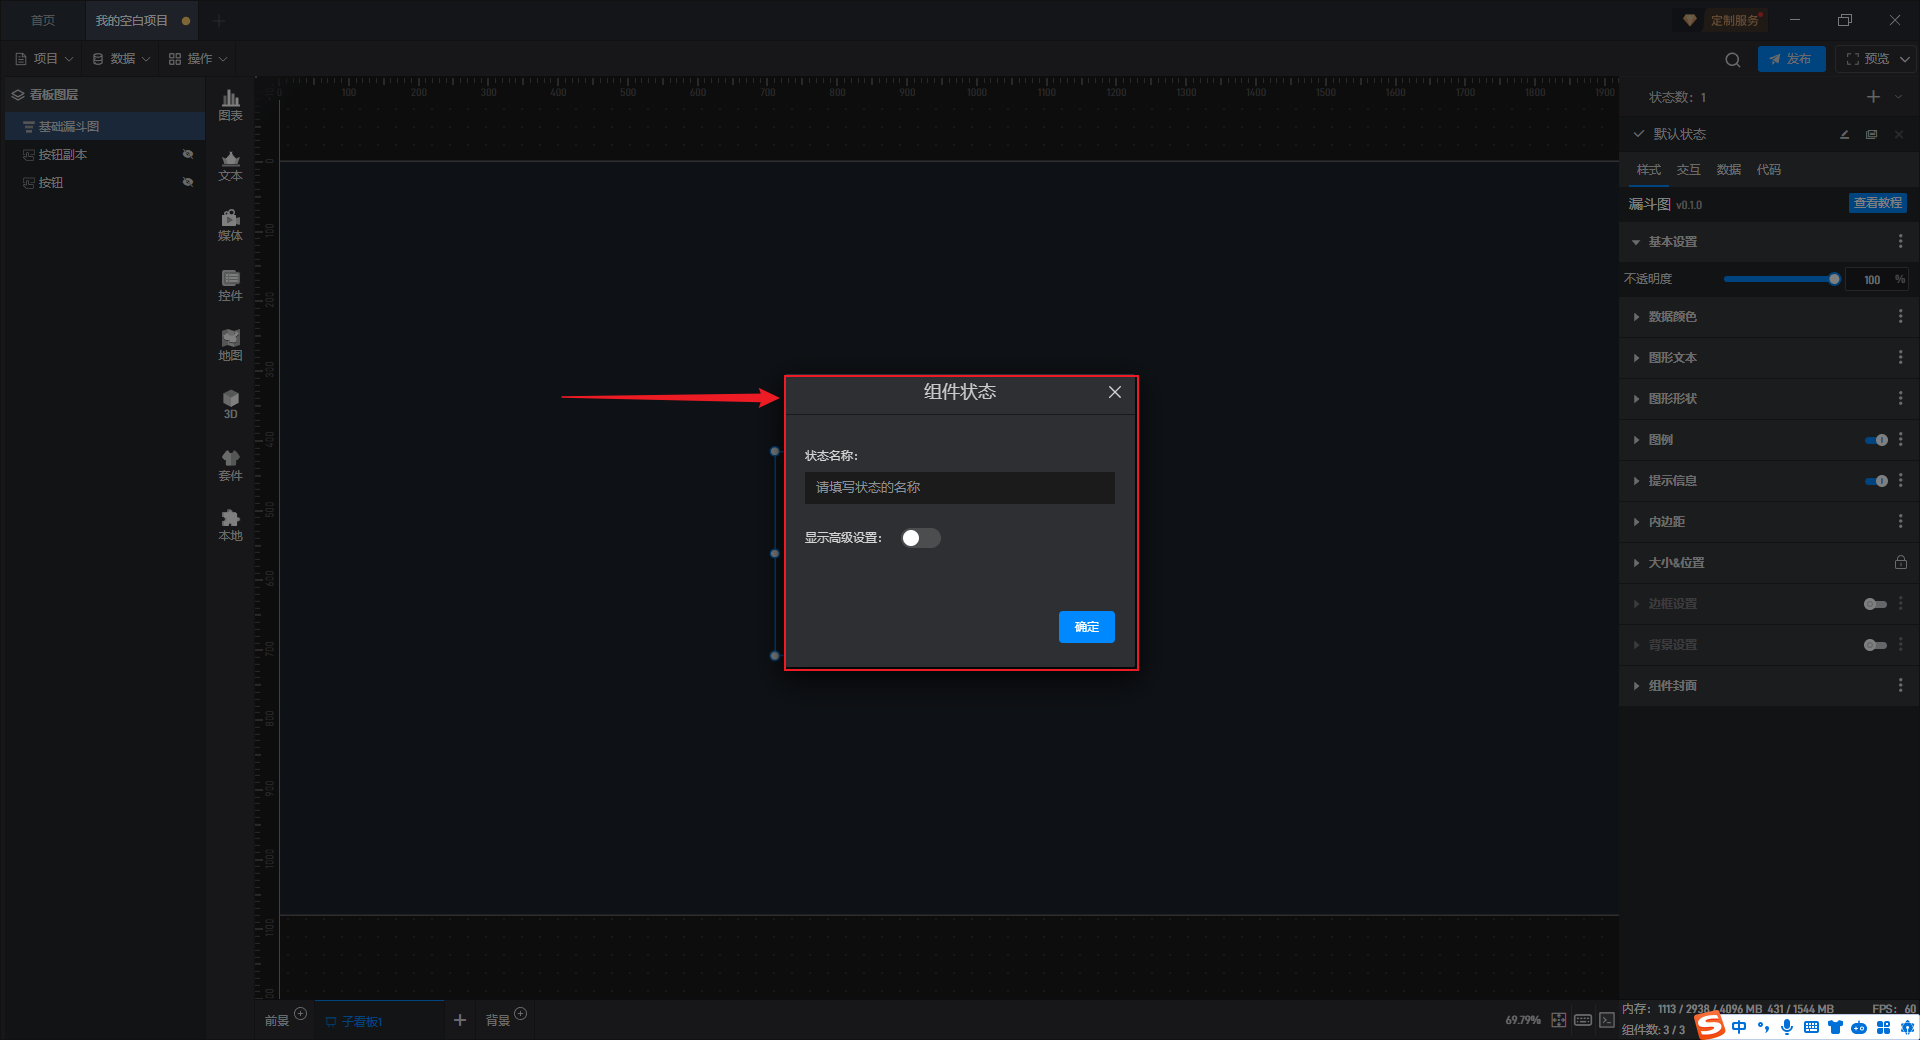The width and height of the screenshot is (1920, 1040).
Task: Select the 样式 tab
Action: tap(1649, 170)
